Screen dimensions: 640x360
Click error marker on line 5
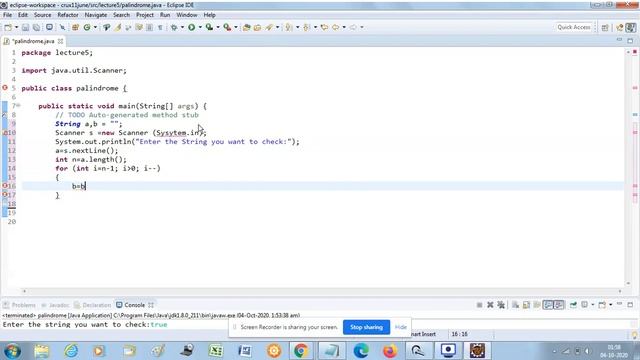tap(5, 88)
